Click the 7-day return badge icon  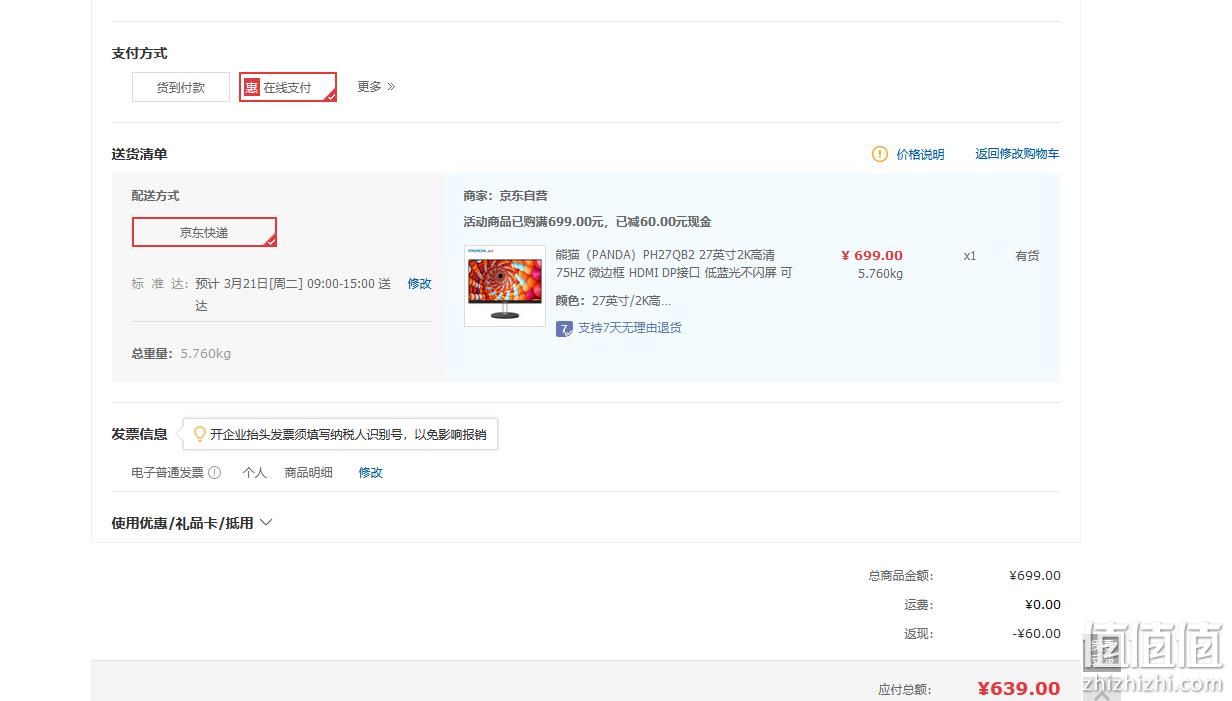click(x=564, y=328)
